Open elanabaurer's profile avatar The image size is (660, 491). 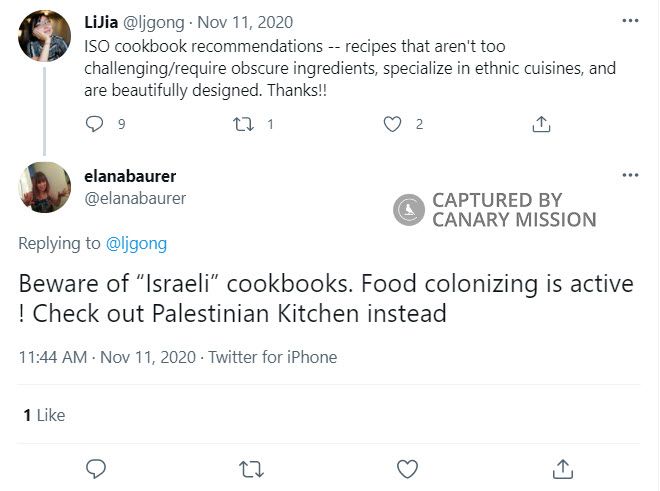pyautogui.click(x=45, y=187)
